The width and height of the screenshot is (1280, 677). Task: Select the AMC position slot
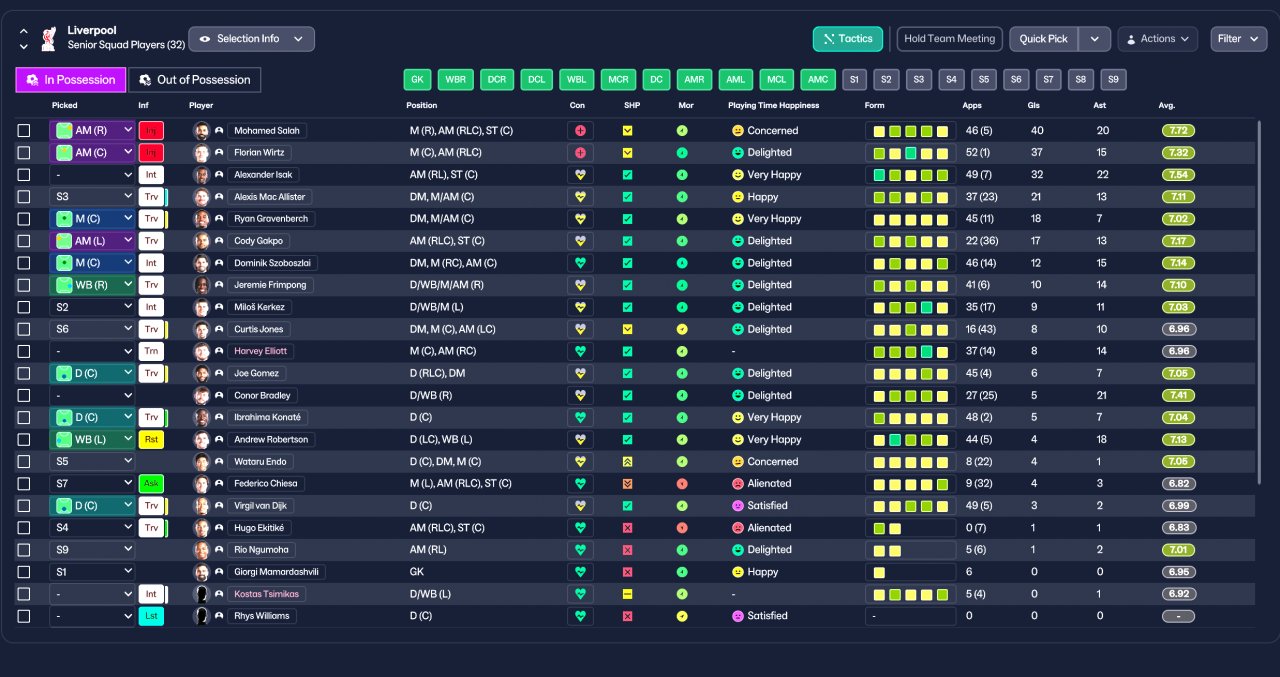(818, 80)
